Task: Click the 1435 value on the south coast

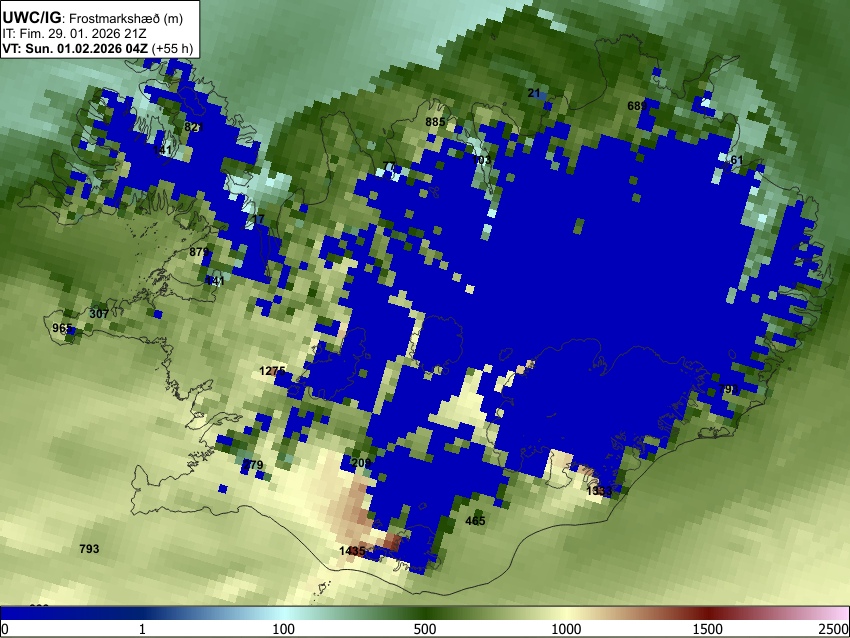Action: coord(352,551)
